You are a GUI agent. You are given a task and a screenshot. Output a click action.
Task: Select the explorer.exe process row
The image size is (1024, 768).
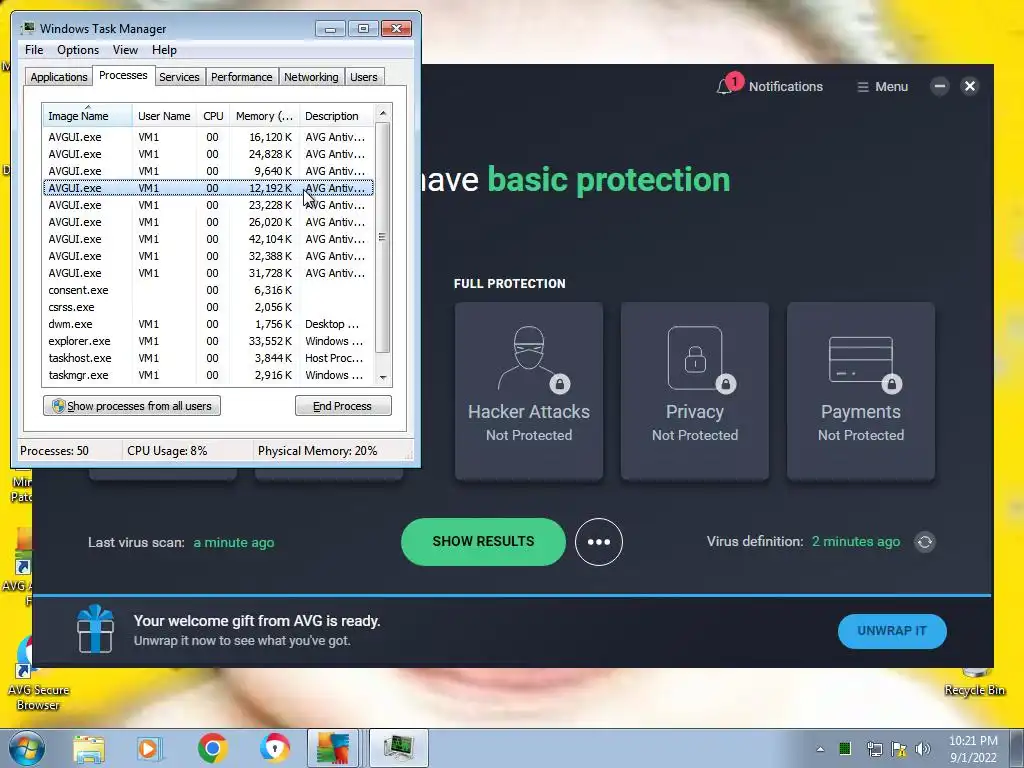208,341
